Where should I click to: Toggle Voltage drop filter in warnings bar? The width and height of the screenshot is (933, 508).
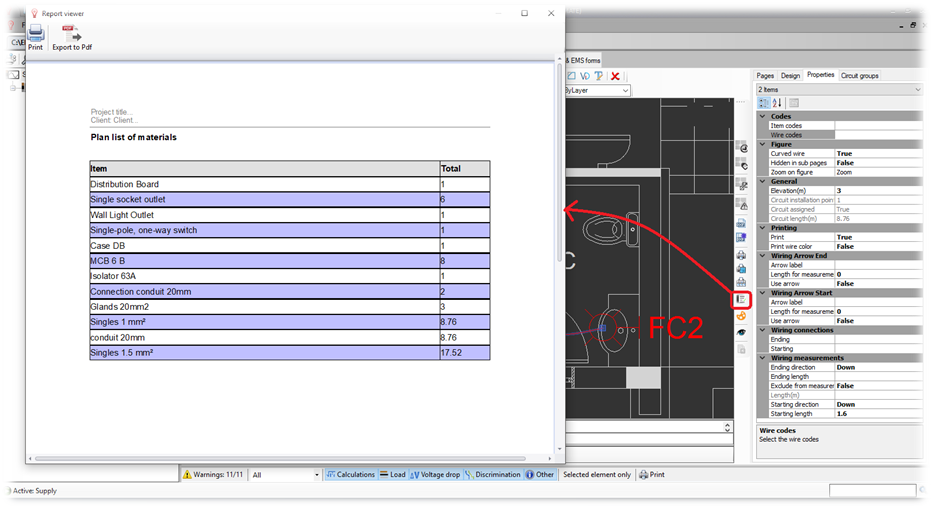(x=435, y=475)
